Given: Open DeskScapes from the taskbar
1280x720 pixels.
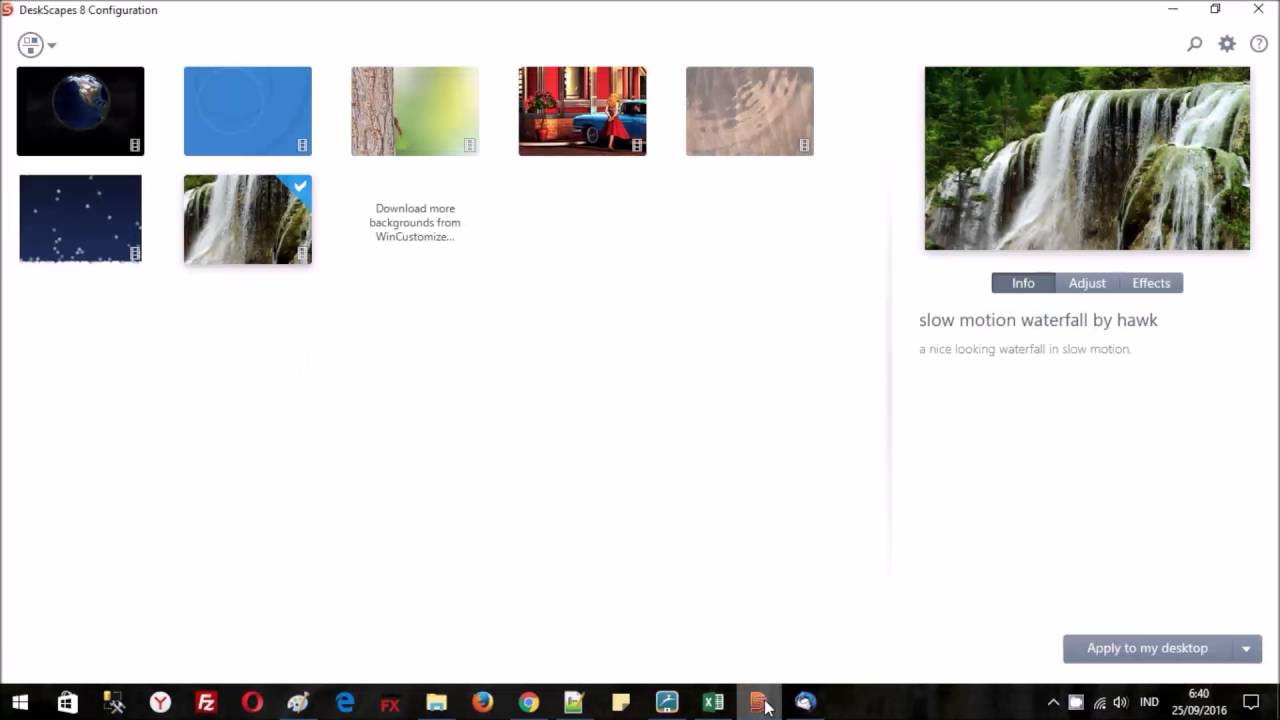Looking at the screenshot, I should point(758,702).
